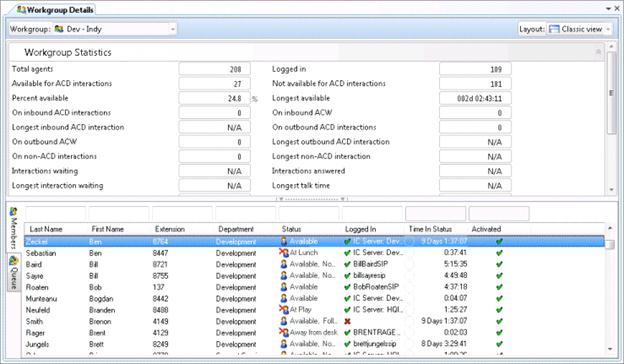The height and width of the screenshot is (364, 624).
Task: Click the At Lunch status icon for Sebastian
Action: click(284, 253)
